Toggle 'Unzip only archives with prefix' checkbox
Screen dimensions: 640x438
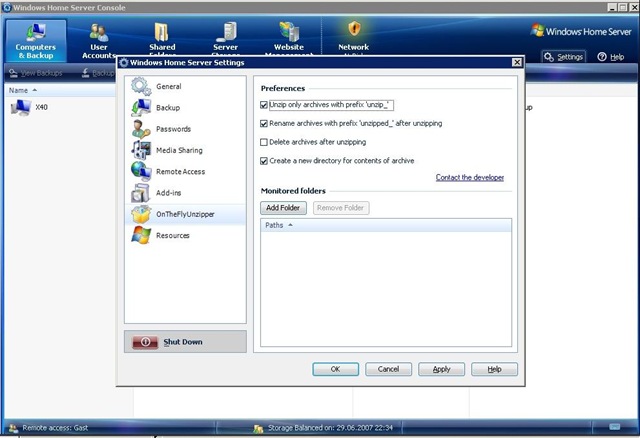click(x=264, y=105)
